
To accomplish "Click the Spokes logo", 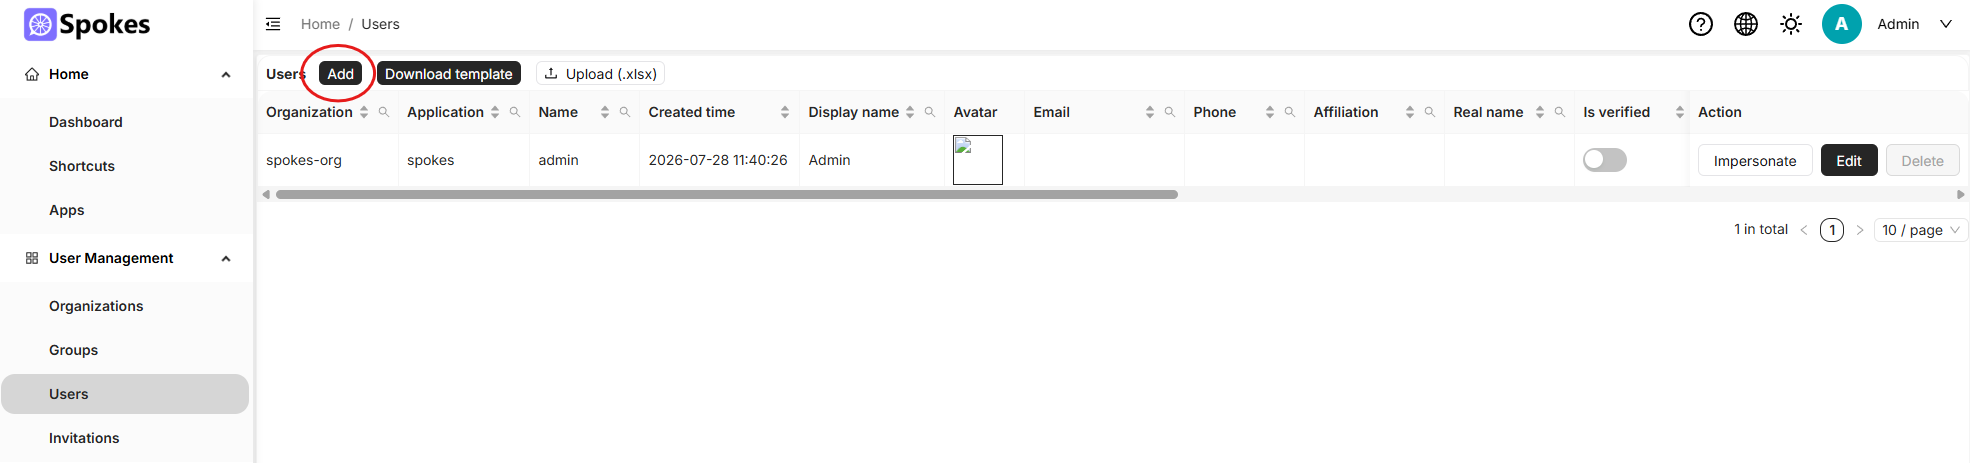I will pos(87,24).
